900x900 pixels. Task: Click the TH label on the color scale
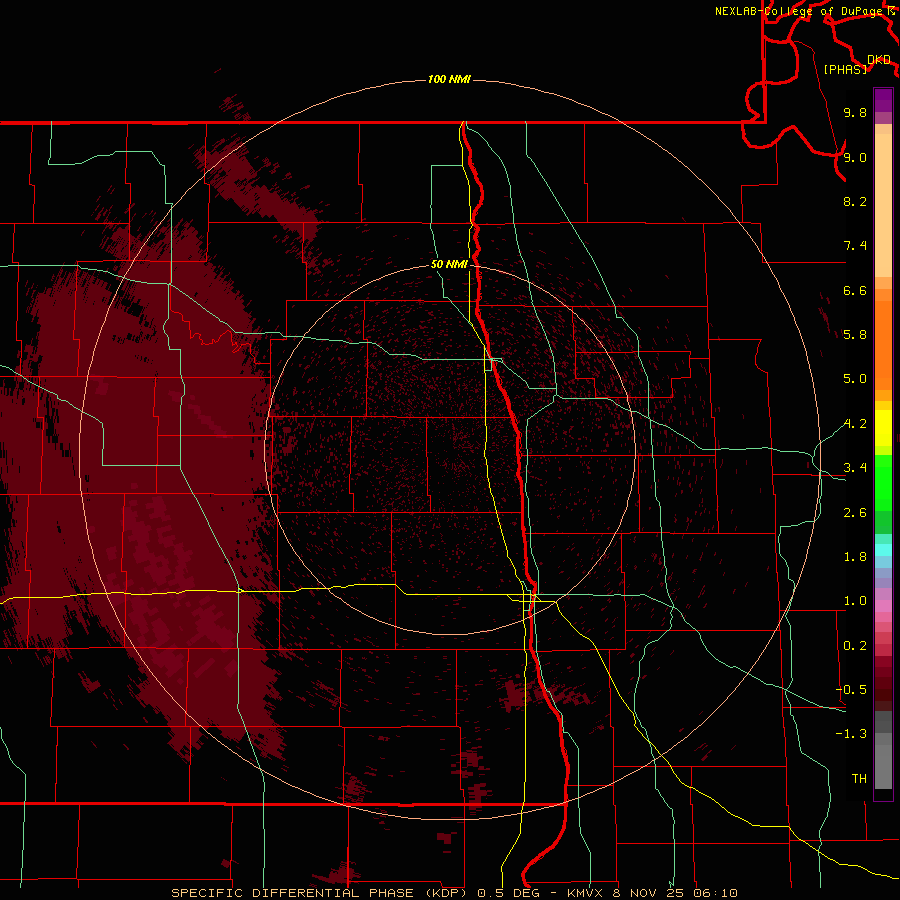coord(859,779)
